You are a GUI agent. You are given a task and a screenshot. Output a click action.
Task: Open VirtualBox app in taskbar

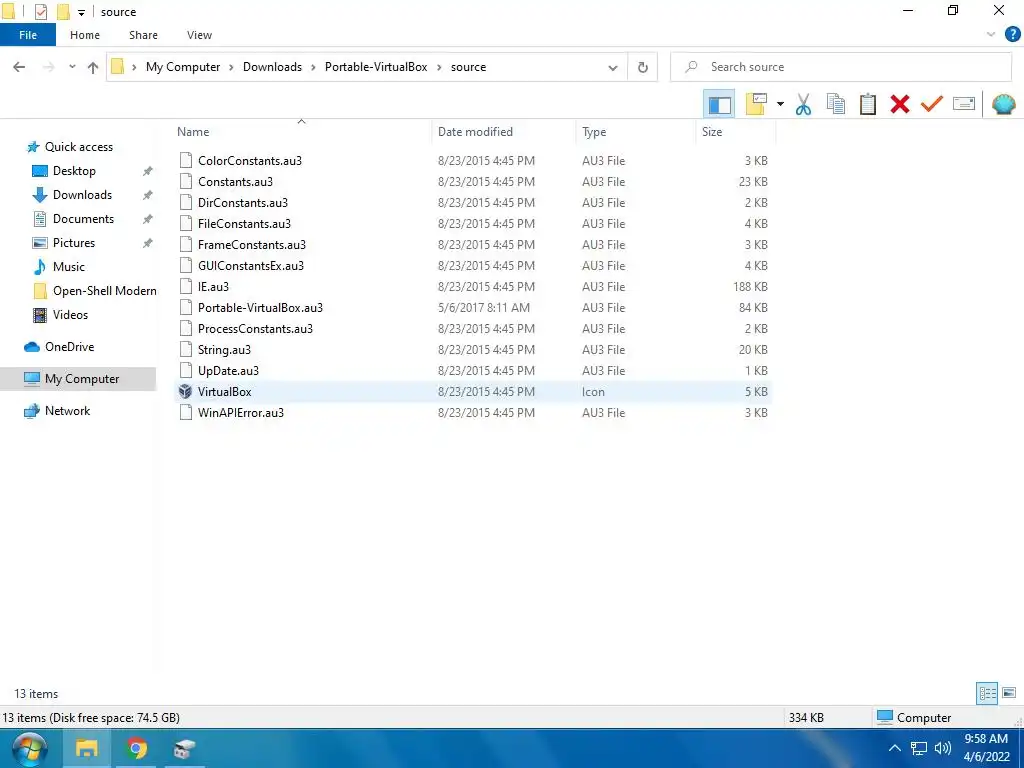pos(184,748)
